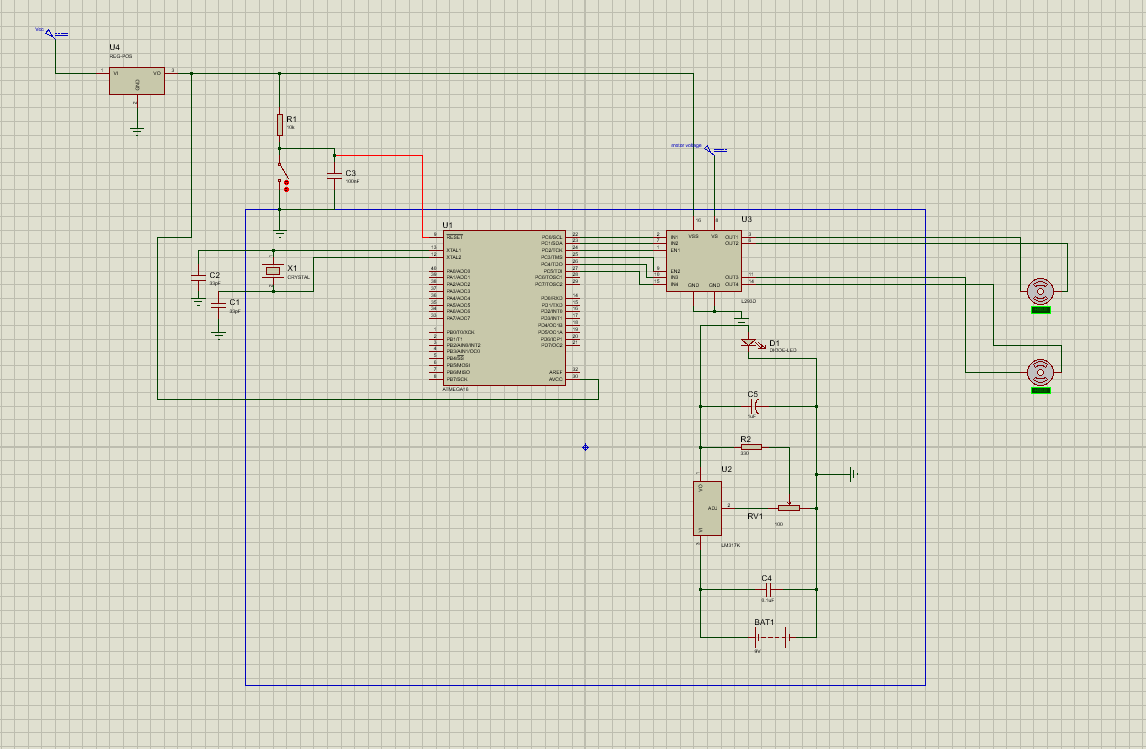
Task: Click the "DIODE-LED" value text near D1
Action: point(783,351)
